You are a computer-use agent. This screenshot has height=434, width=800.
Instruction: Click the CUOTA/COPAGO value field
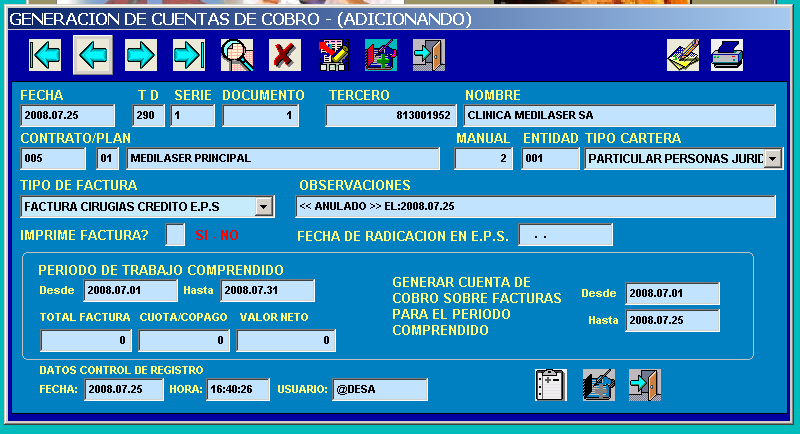click(184, 341)
